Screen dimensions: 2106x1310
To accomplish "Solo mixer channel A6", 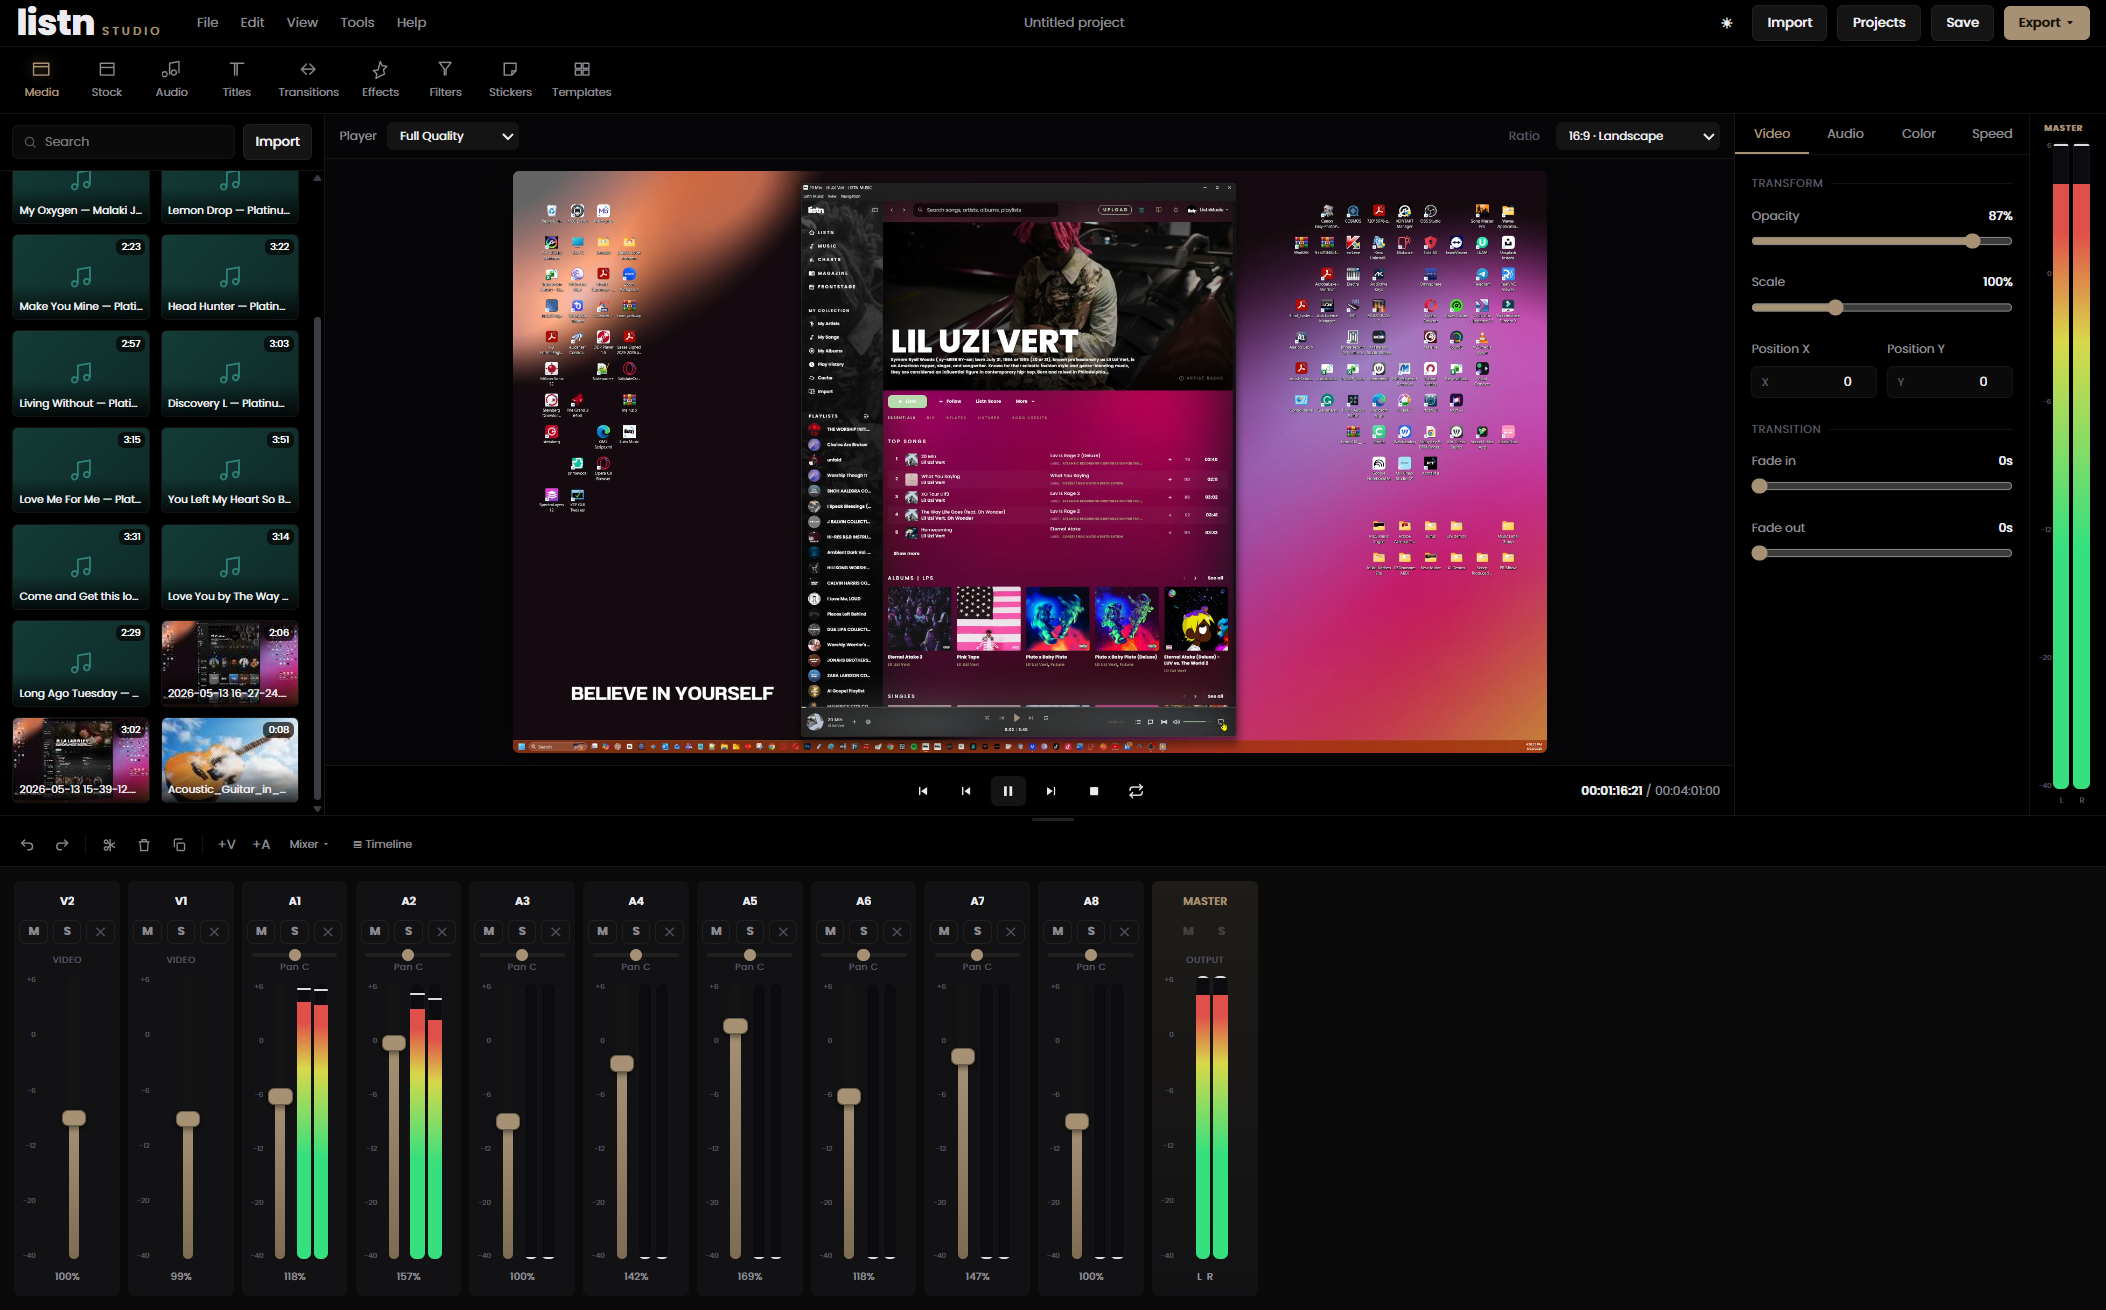I will point(864,932).
